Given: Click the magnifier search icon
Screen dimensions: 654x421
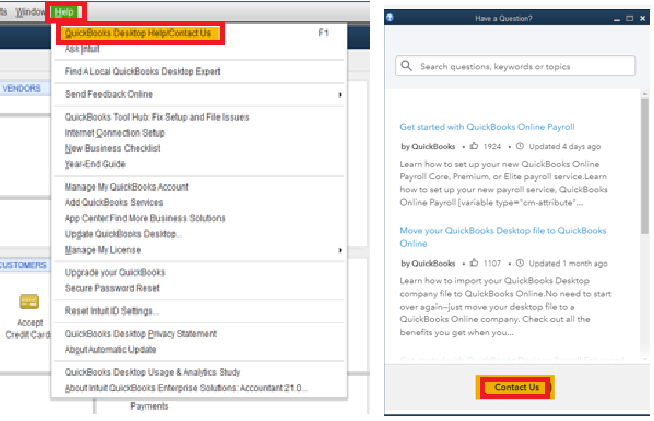Looking at the screenshot, I should pos(406,66).
